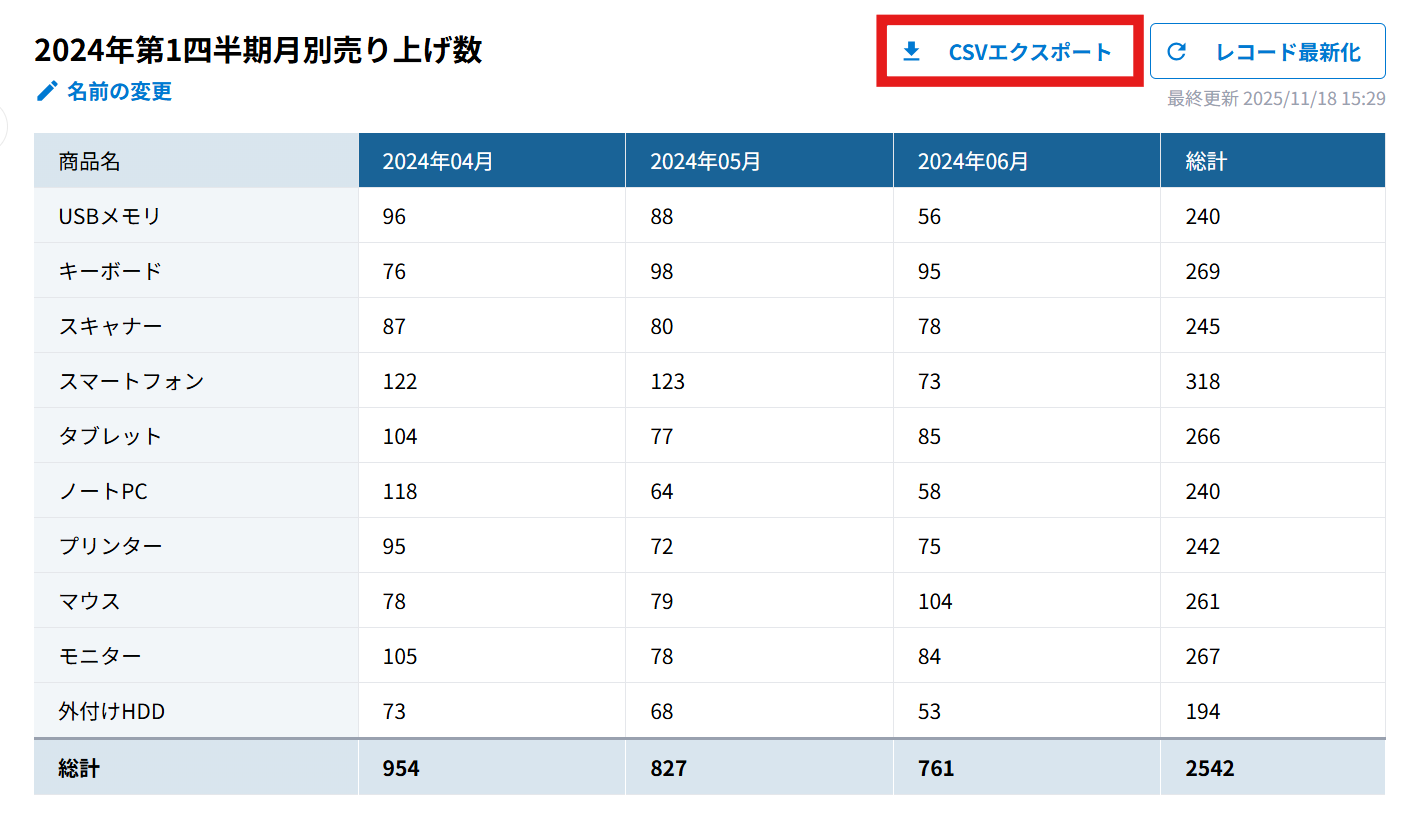Select the 2024年04月 column header
This screenshot has height=814, width=1410.
coord(438,161)
